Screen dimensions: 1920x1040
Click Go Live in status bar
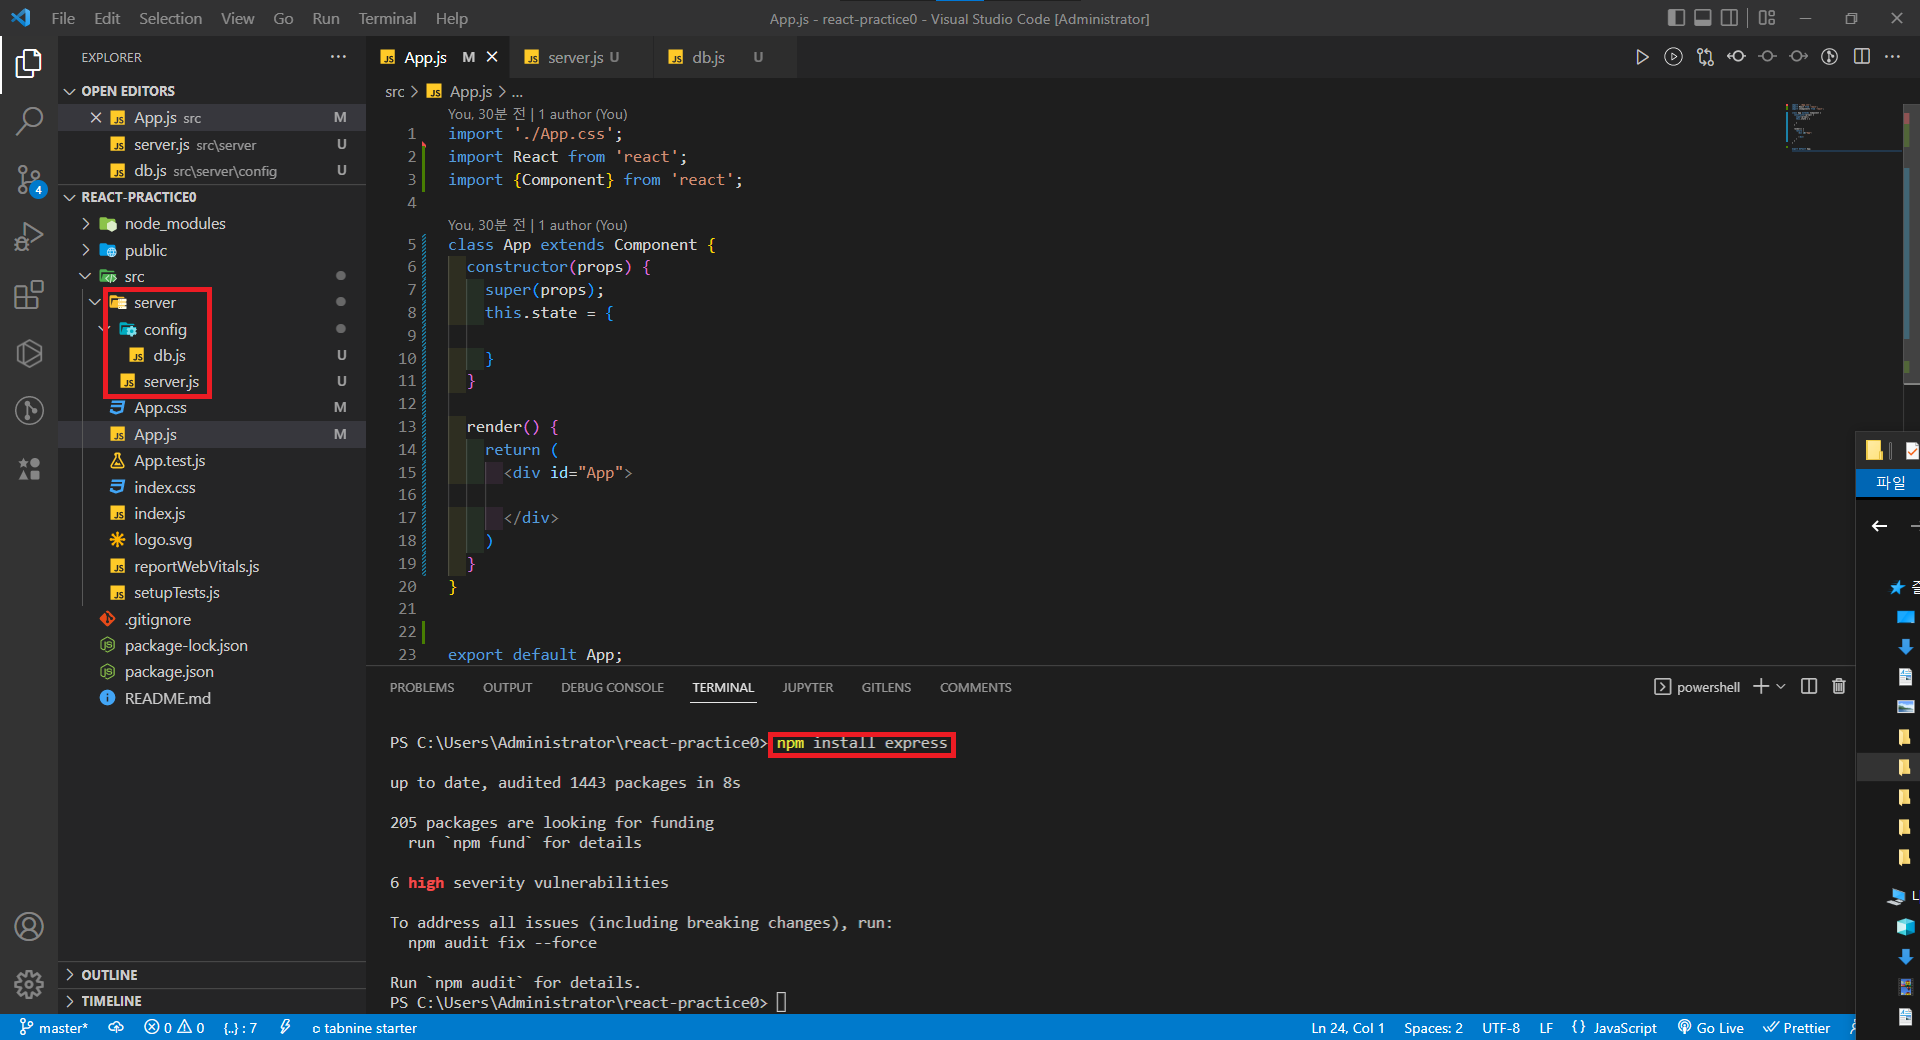click(1710, 1028)
